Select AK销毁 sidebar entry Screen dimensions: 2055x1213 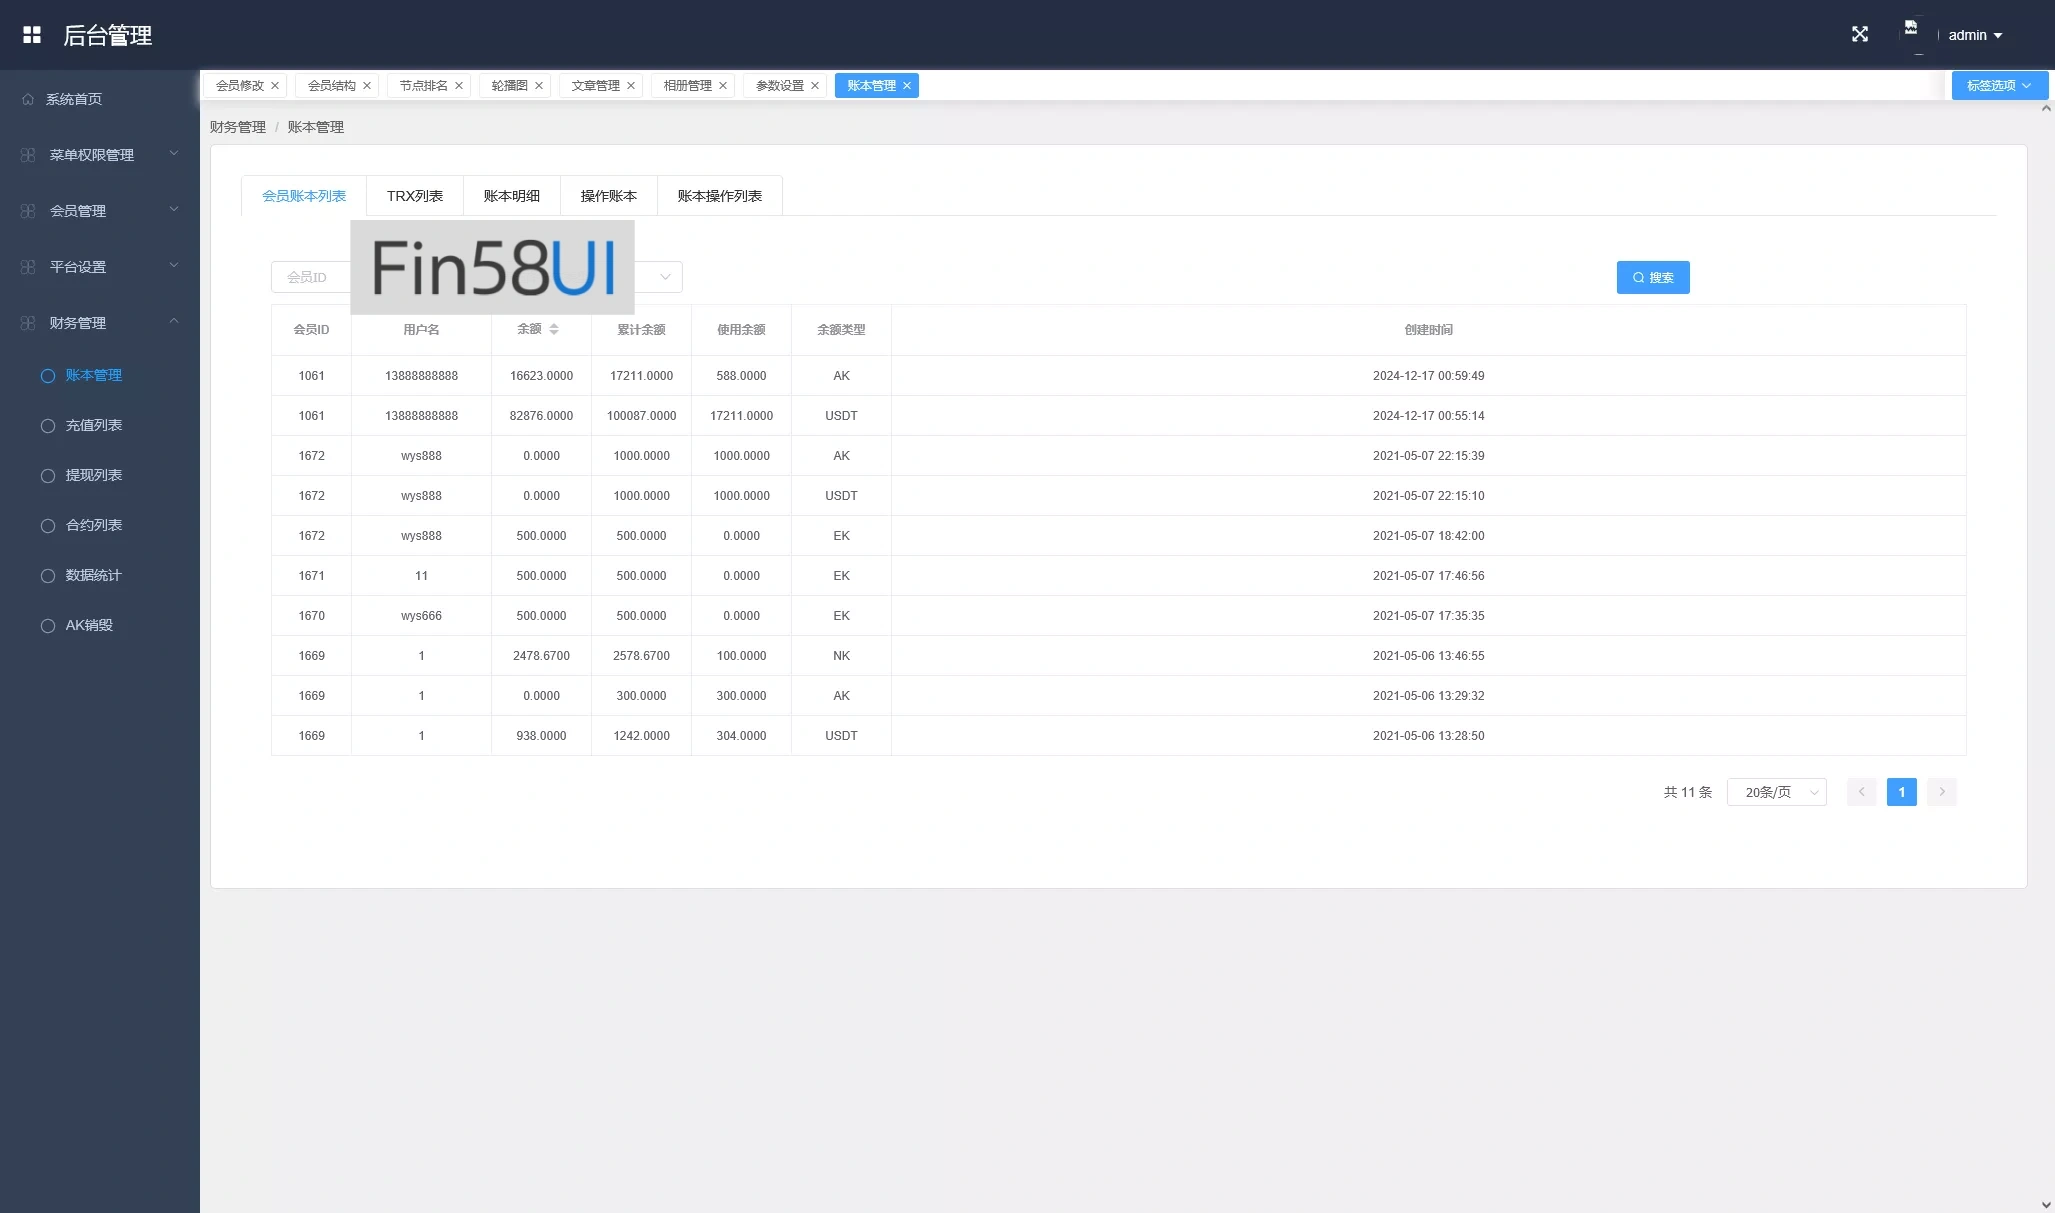[x=89, y=625]
